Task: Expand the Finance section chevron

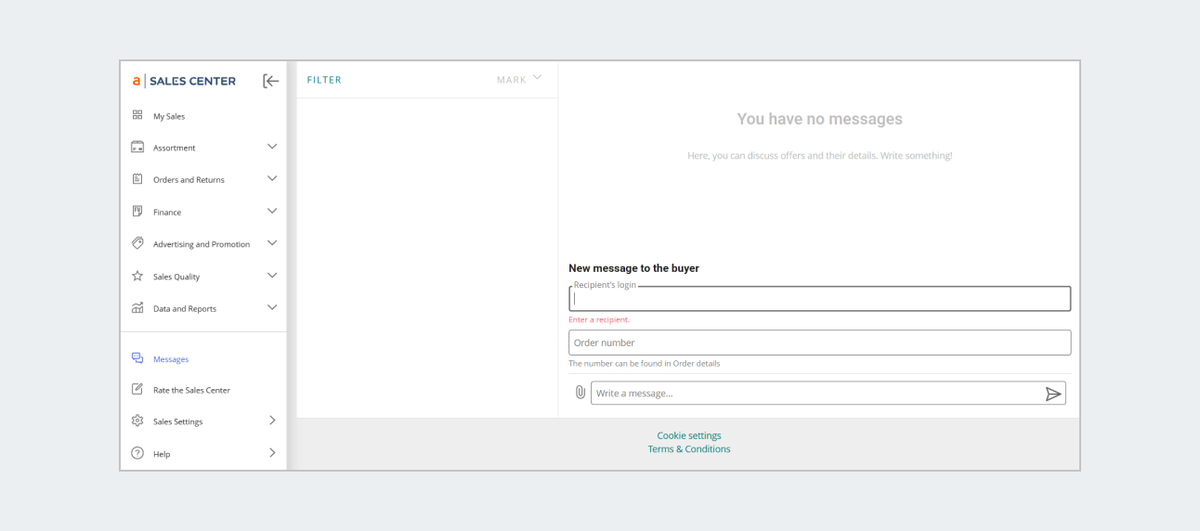Action: (272, 211)
